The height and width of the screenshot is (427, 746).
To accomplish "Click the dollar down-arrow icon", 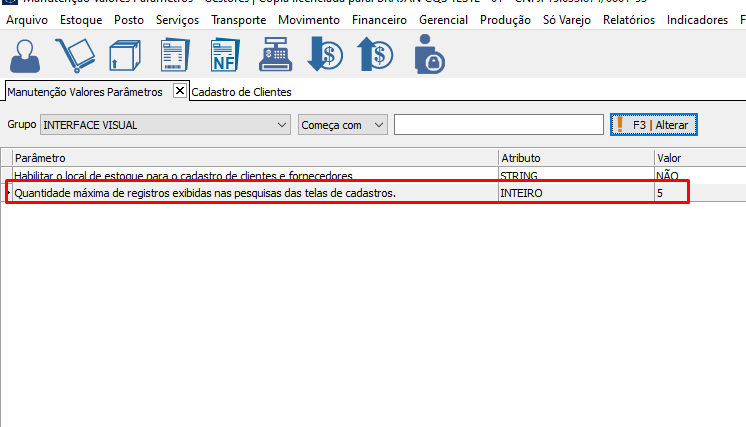I will click(326, 54).
